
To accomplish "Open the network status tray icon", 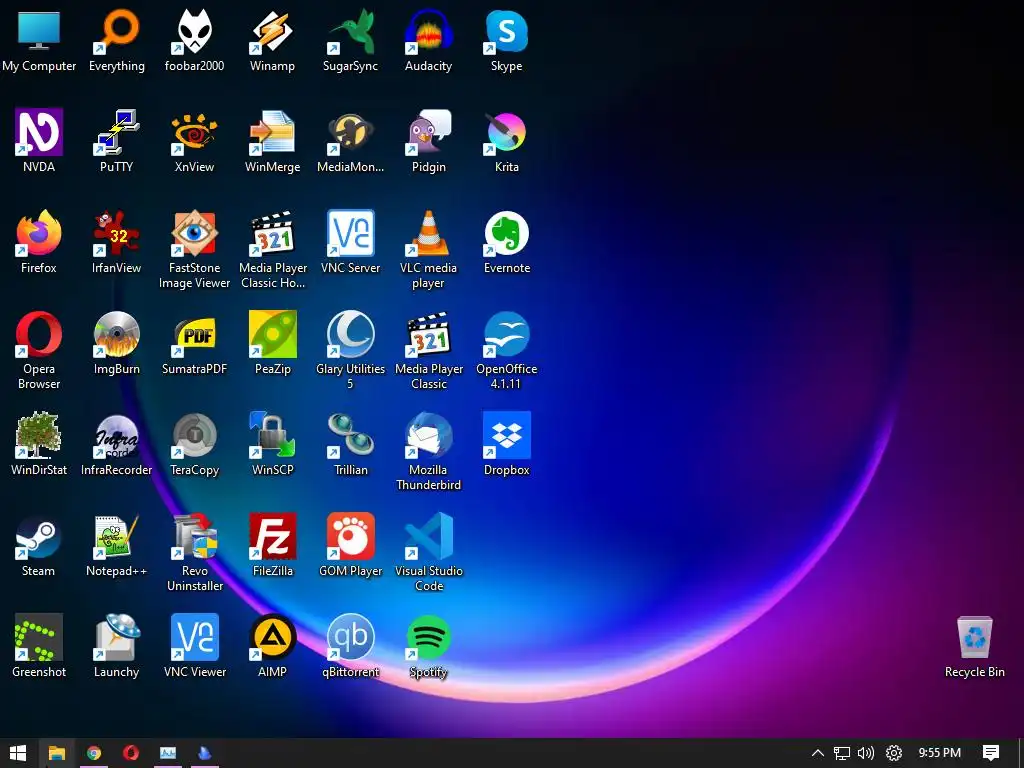I will pyautogui.click(x=842, y=753).
